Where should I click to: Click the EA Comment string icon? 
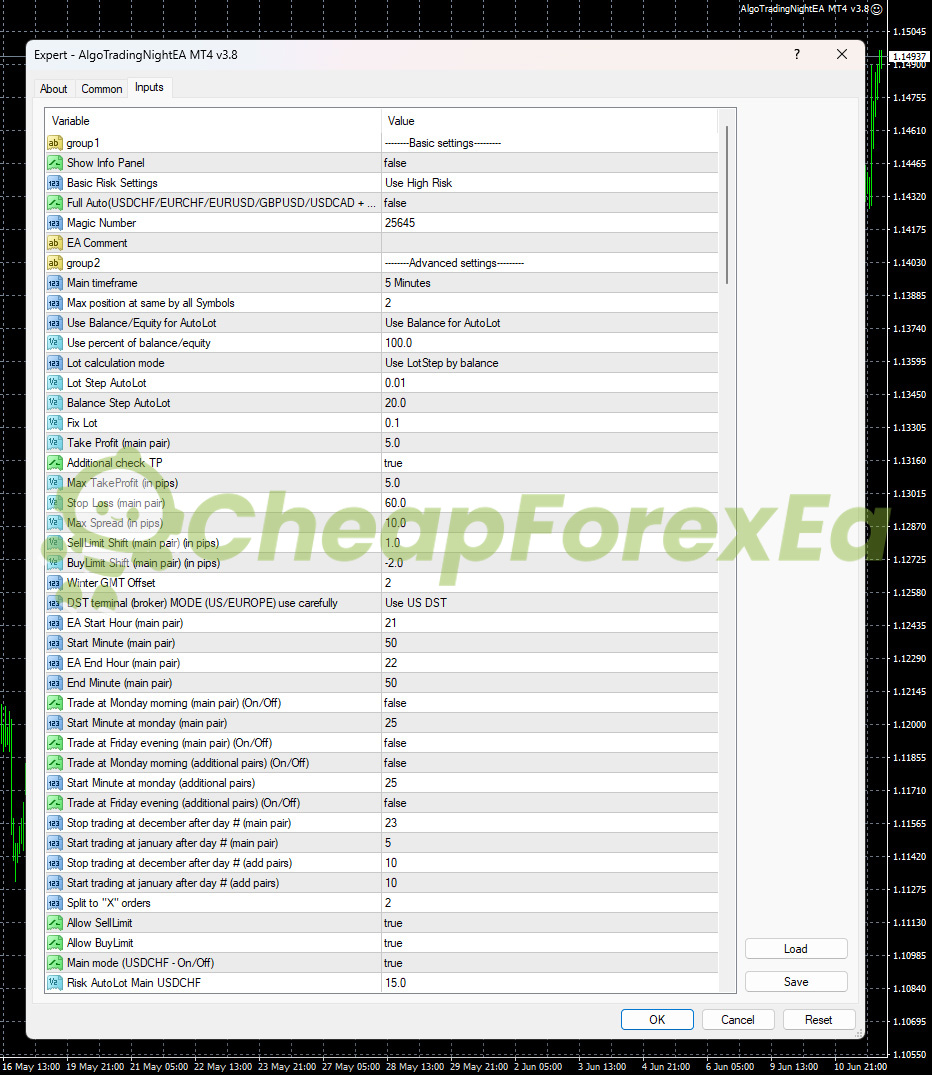click(55, 243)
